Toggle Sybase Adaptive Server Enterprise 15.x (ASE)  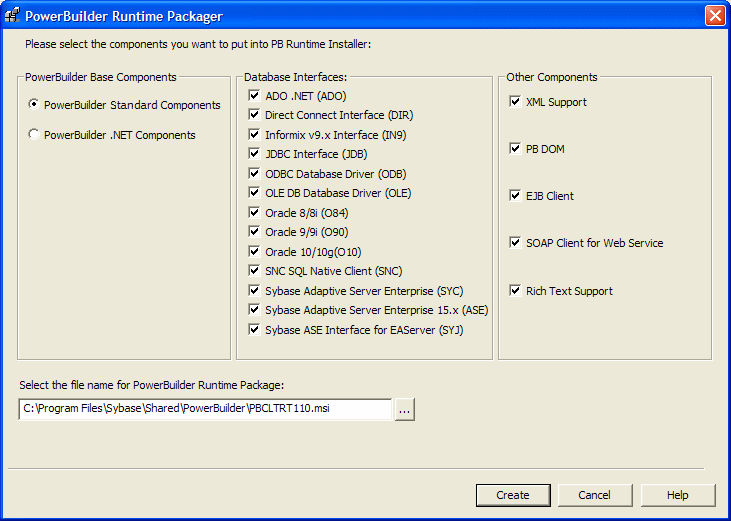point(254,310)
